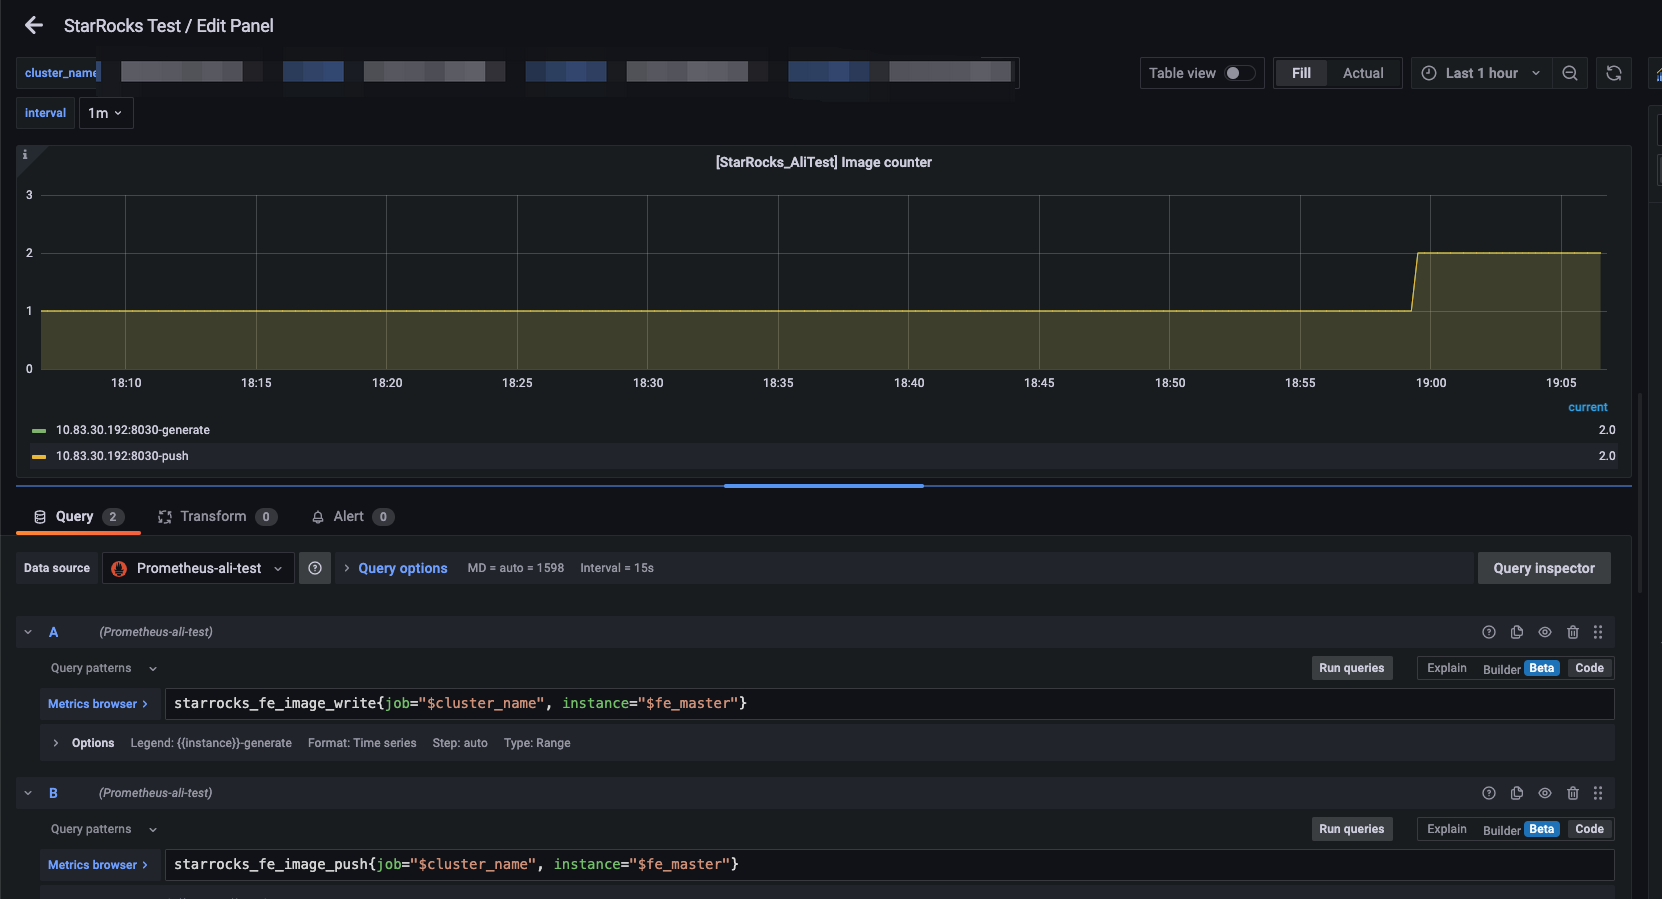Open the data source help icon
The image size is (1662, 899).
pos(315,568)
